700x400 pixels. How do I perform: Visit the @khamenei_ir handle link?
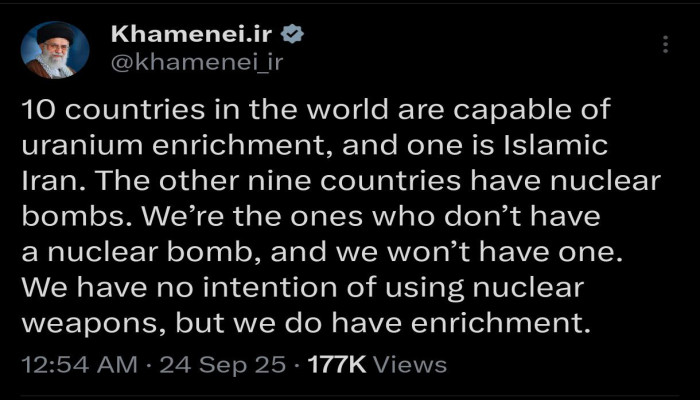pos(197,63)
